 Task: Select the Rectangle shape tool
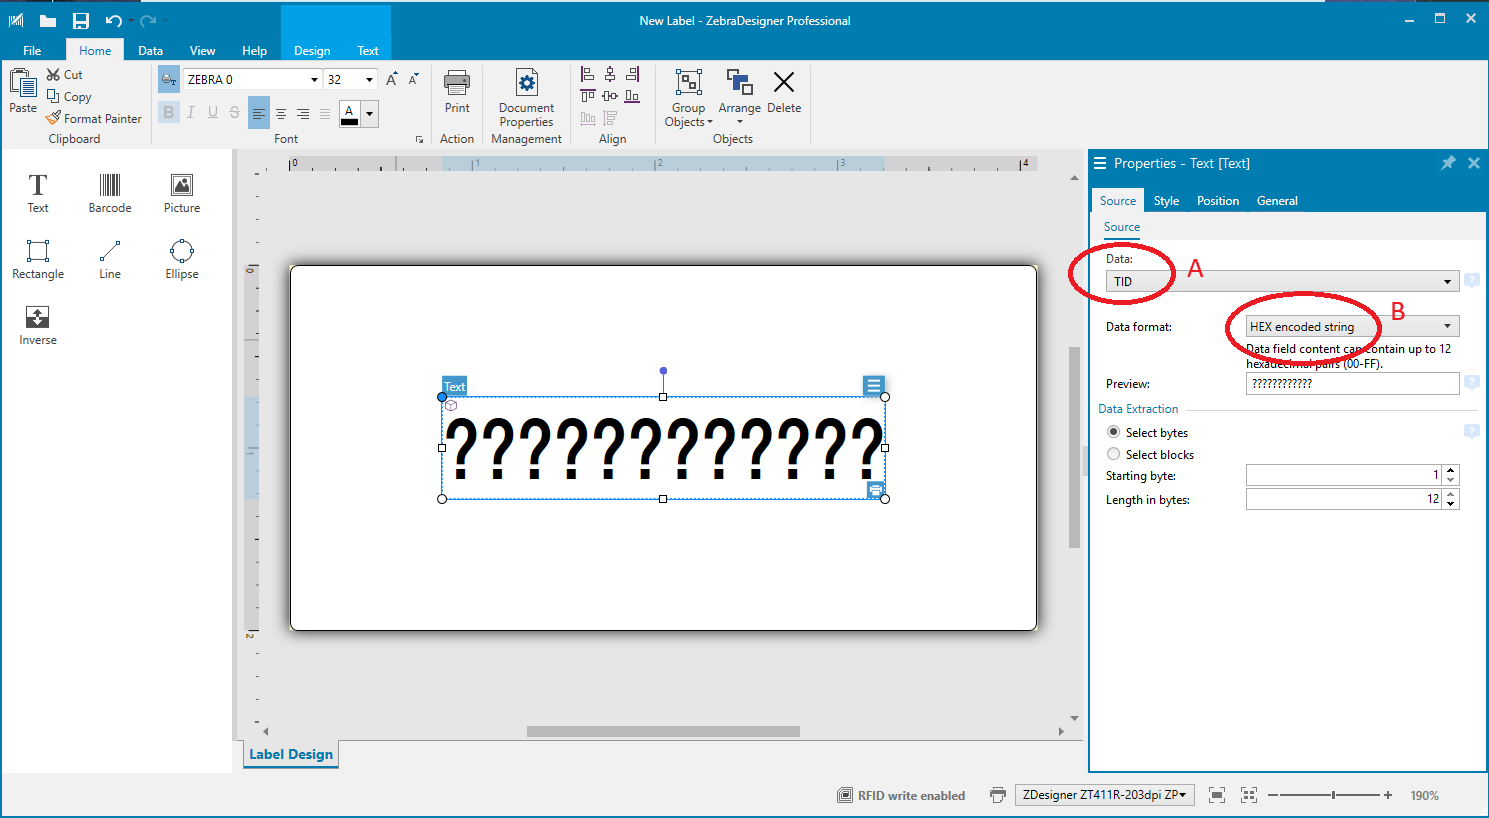click(x=38, y=259)
